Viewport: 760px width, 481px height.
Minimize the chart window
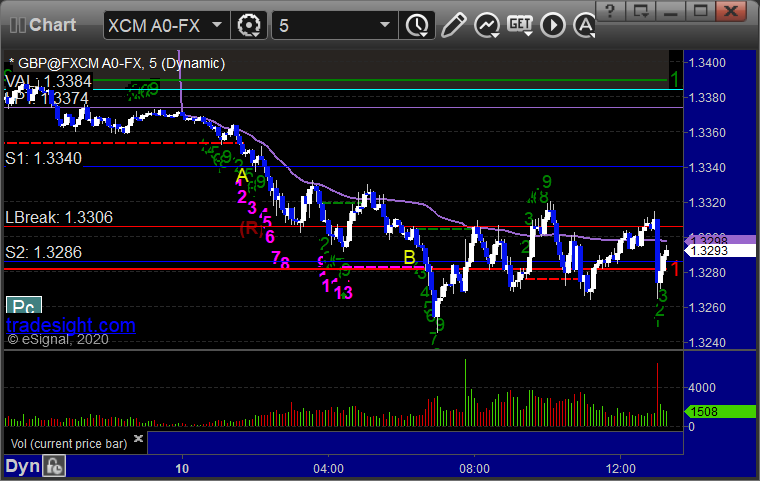671,11
